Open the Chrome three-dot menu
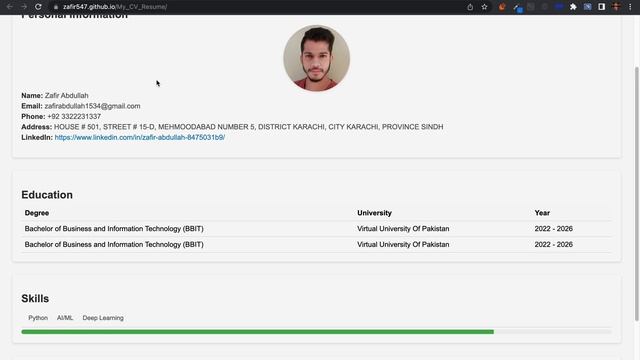Viewport: 640px width, 360px height. pyautogui.click(x=630, y=7)
